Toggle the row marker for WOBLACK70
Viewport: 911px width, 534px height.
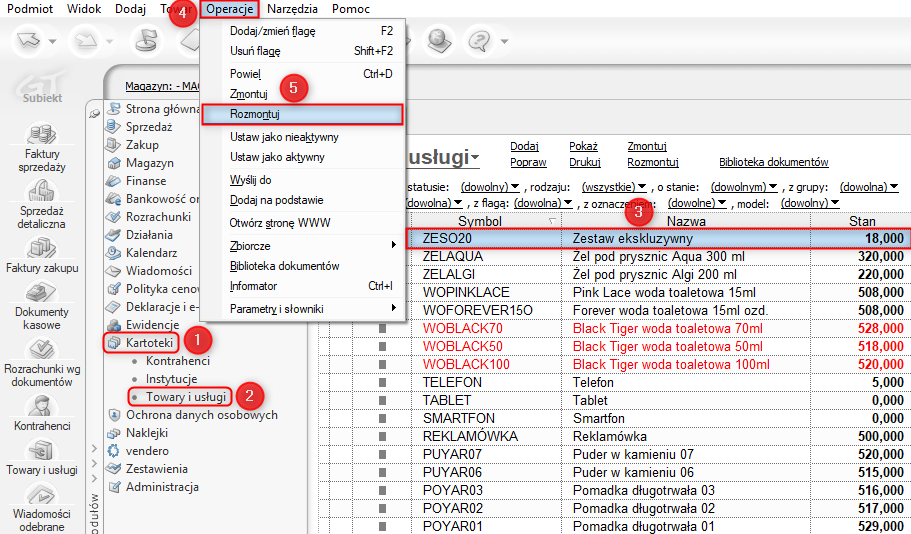pyautogui.click(x=381, y=329)
